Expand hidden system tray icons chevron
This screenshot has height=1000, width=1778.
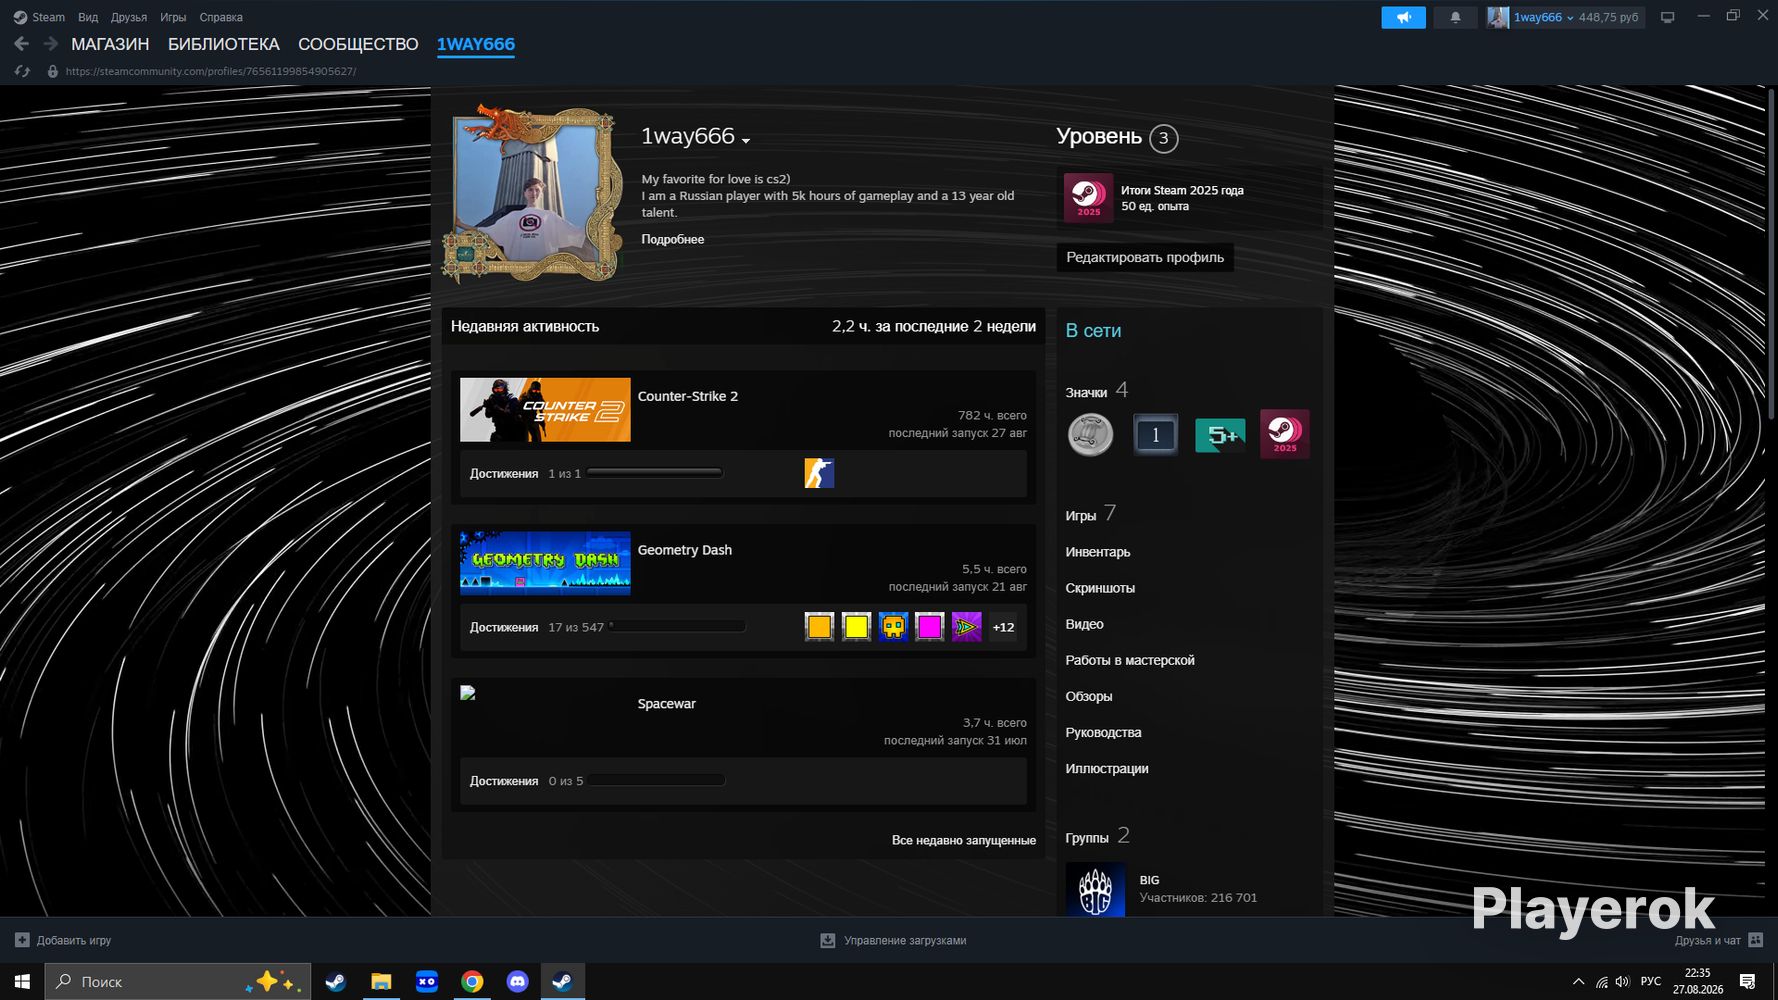point(1578,981)
